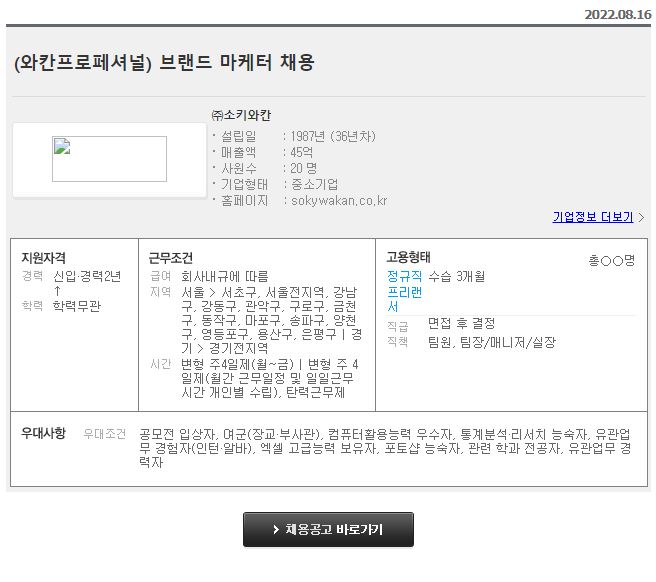Click the 기업정보 더보기 link
Screen dimensions: 656x582
click(x=593, y=217)
